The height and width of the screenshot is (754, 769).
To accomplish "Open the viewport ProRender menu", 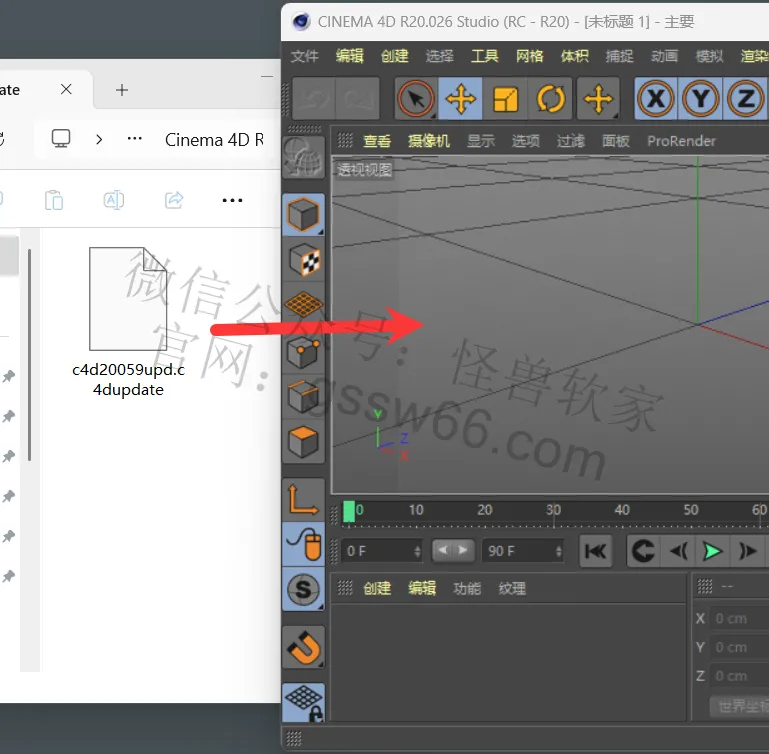I will pyautogui.click(x=682, y=141).
